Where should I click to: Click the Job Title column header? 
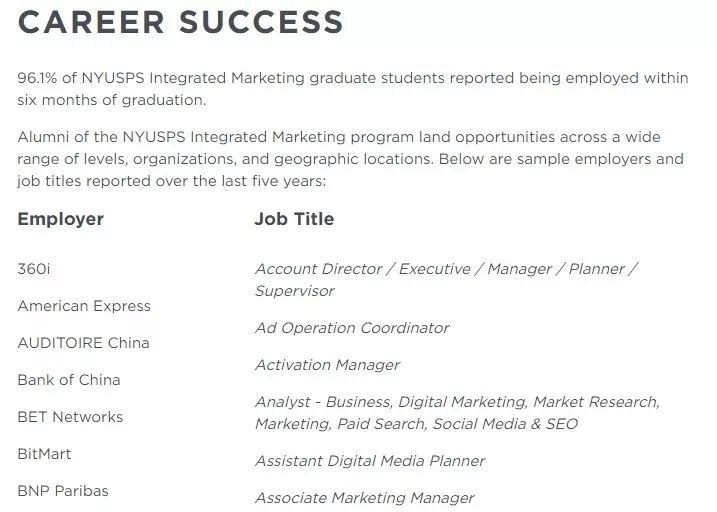click(294, 219)
